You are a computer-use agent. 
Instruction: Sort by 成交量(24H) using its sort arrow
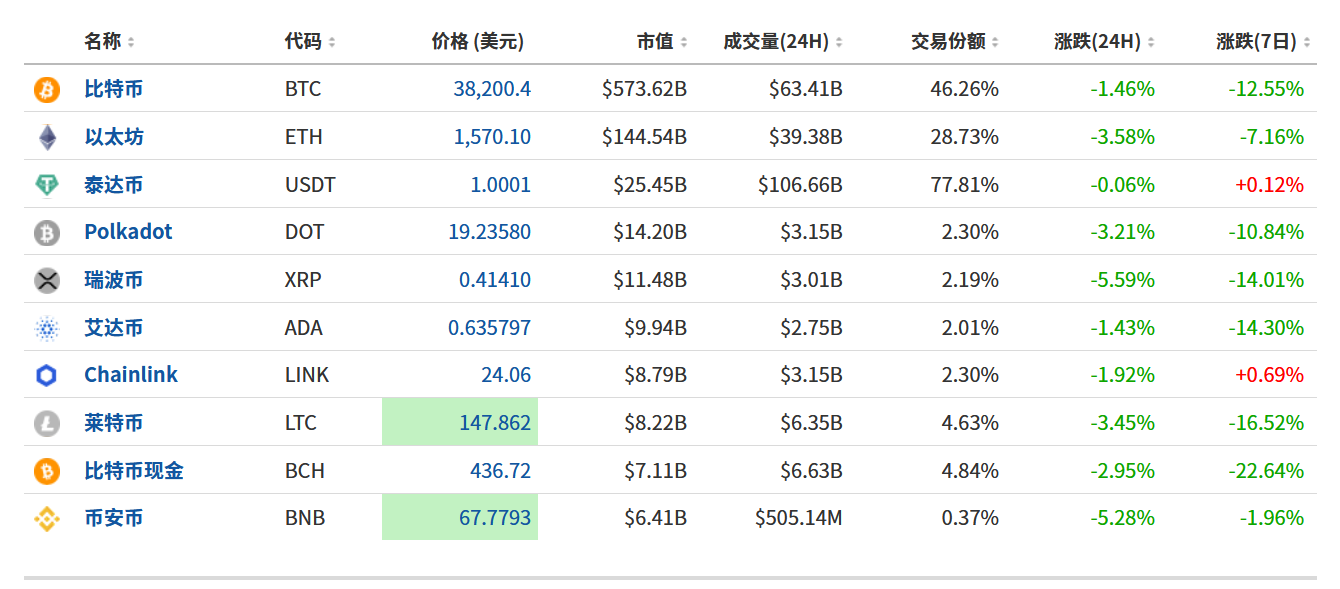pos(839,42)
